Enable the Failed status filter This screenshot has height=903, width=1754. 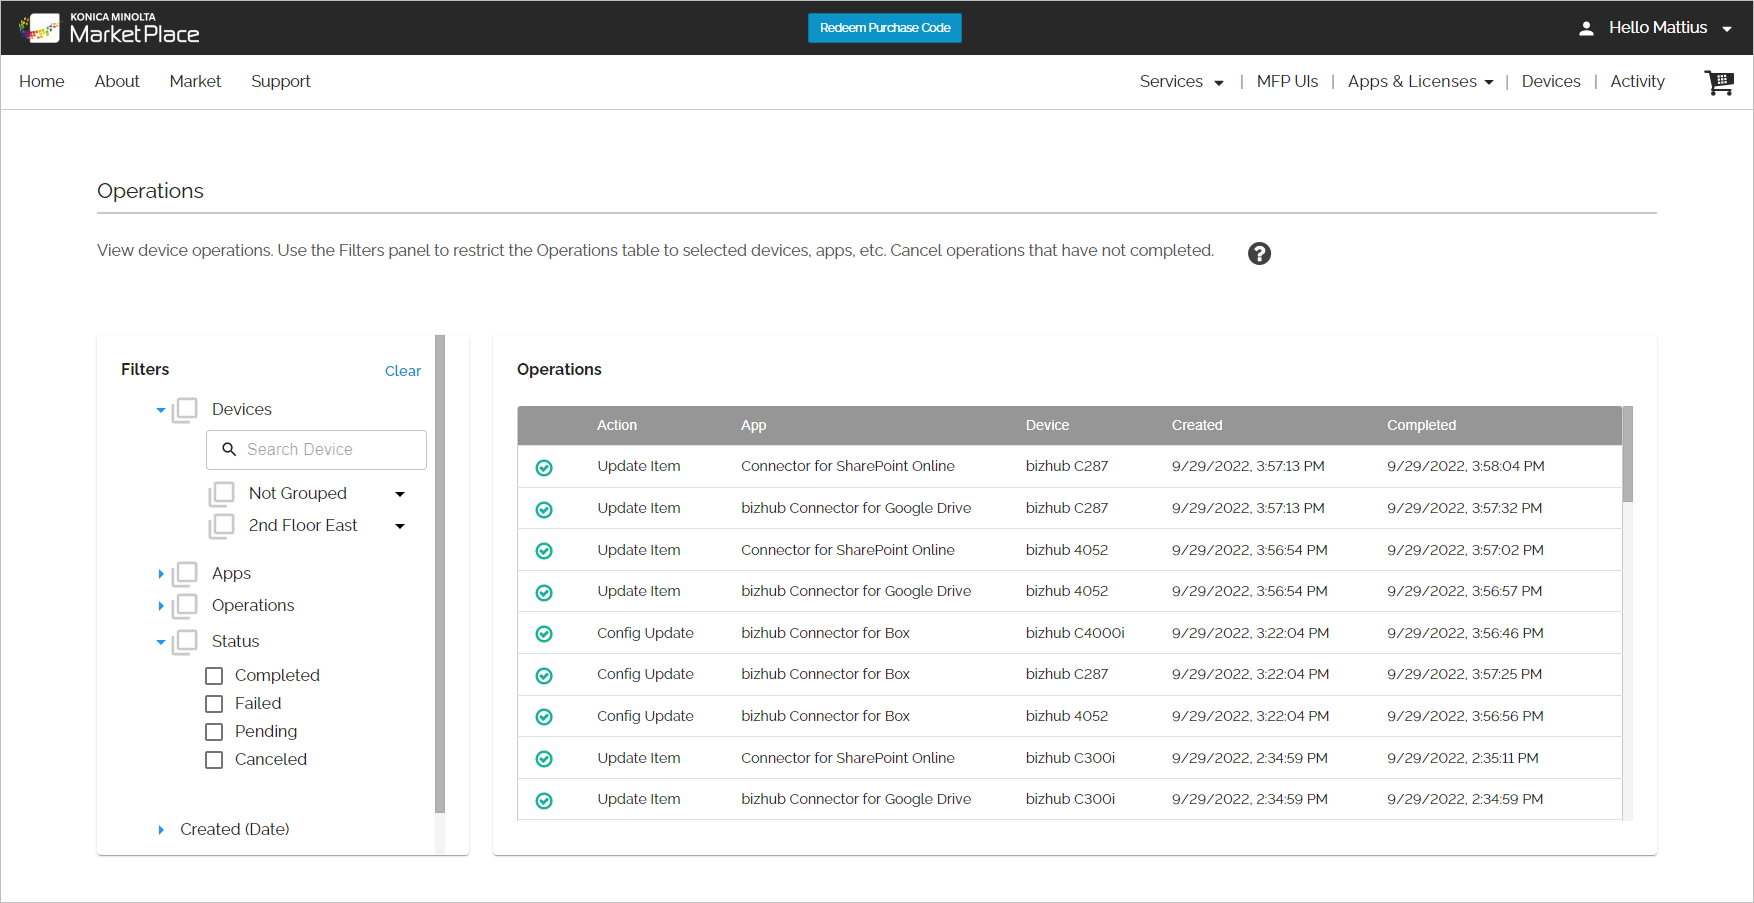coord(214,704)
